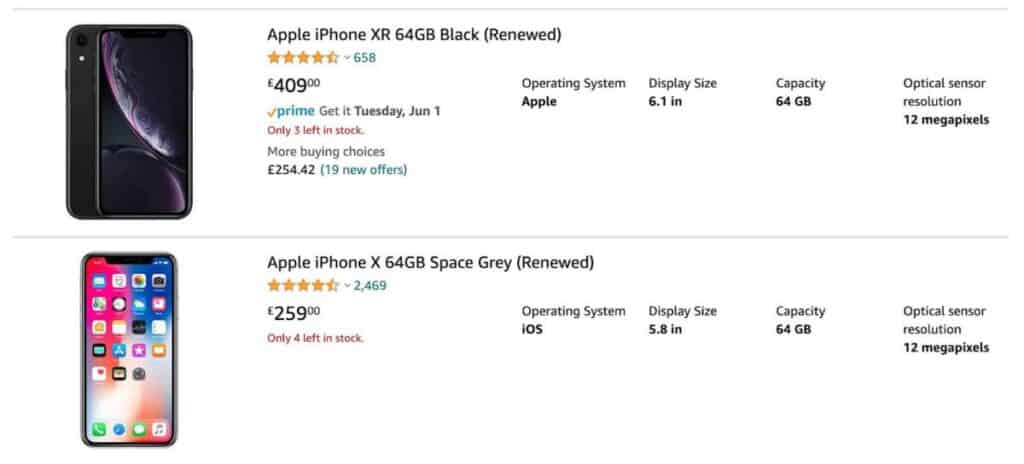Click the £259.00 price of iPhone X
The height and width of the screenshot is (464, 1024).
coord(294,314)
